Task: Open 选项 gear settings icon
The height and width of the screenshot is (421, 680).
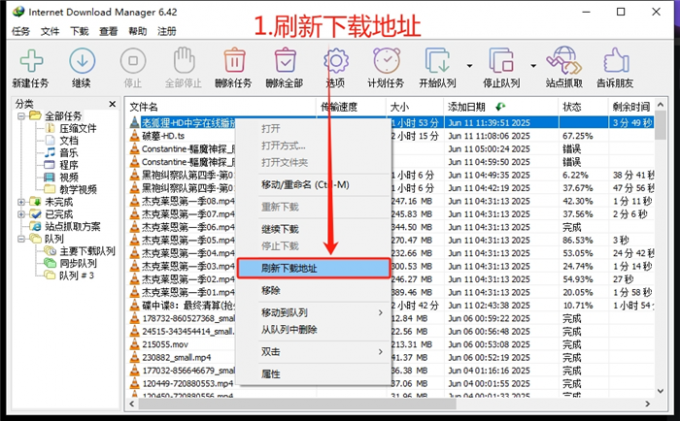Action: click(336, 61)
